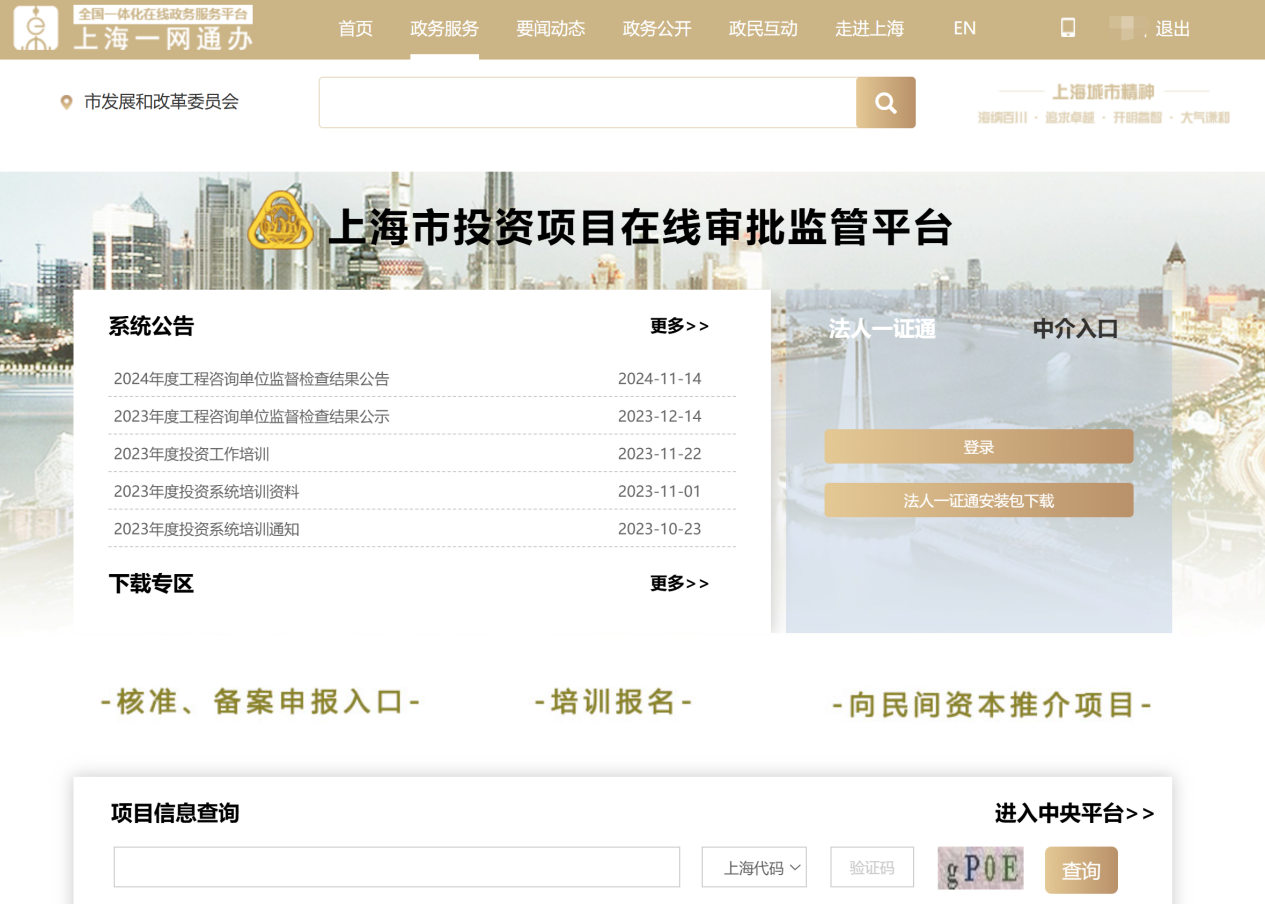Refresh the gP0E captcha image
This screenshot has height=904, width=1265.
pyautogui.click(x=980, y=868)
